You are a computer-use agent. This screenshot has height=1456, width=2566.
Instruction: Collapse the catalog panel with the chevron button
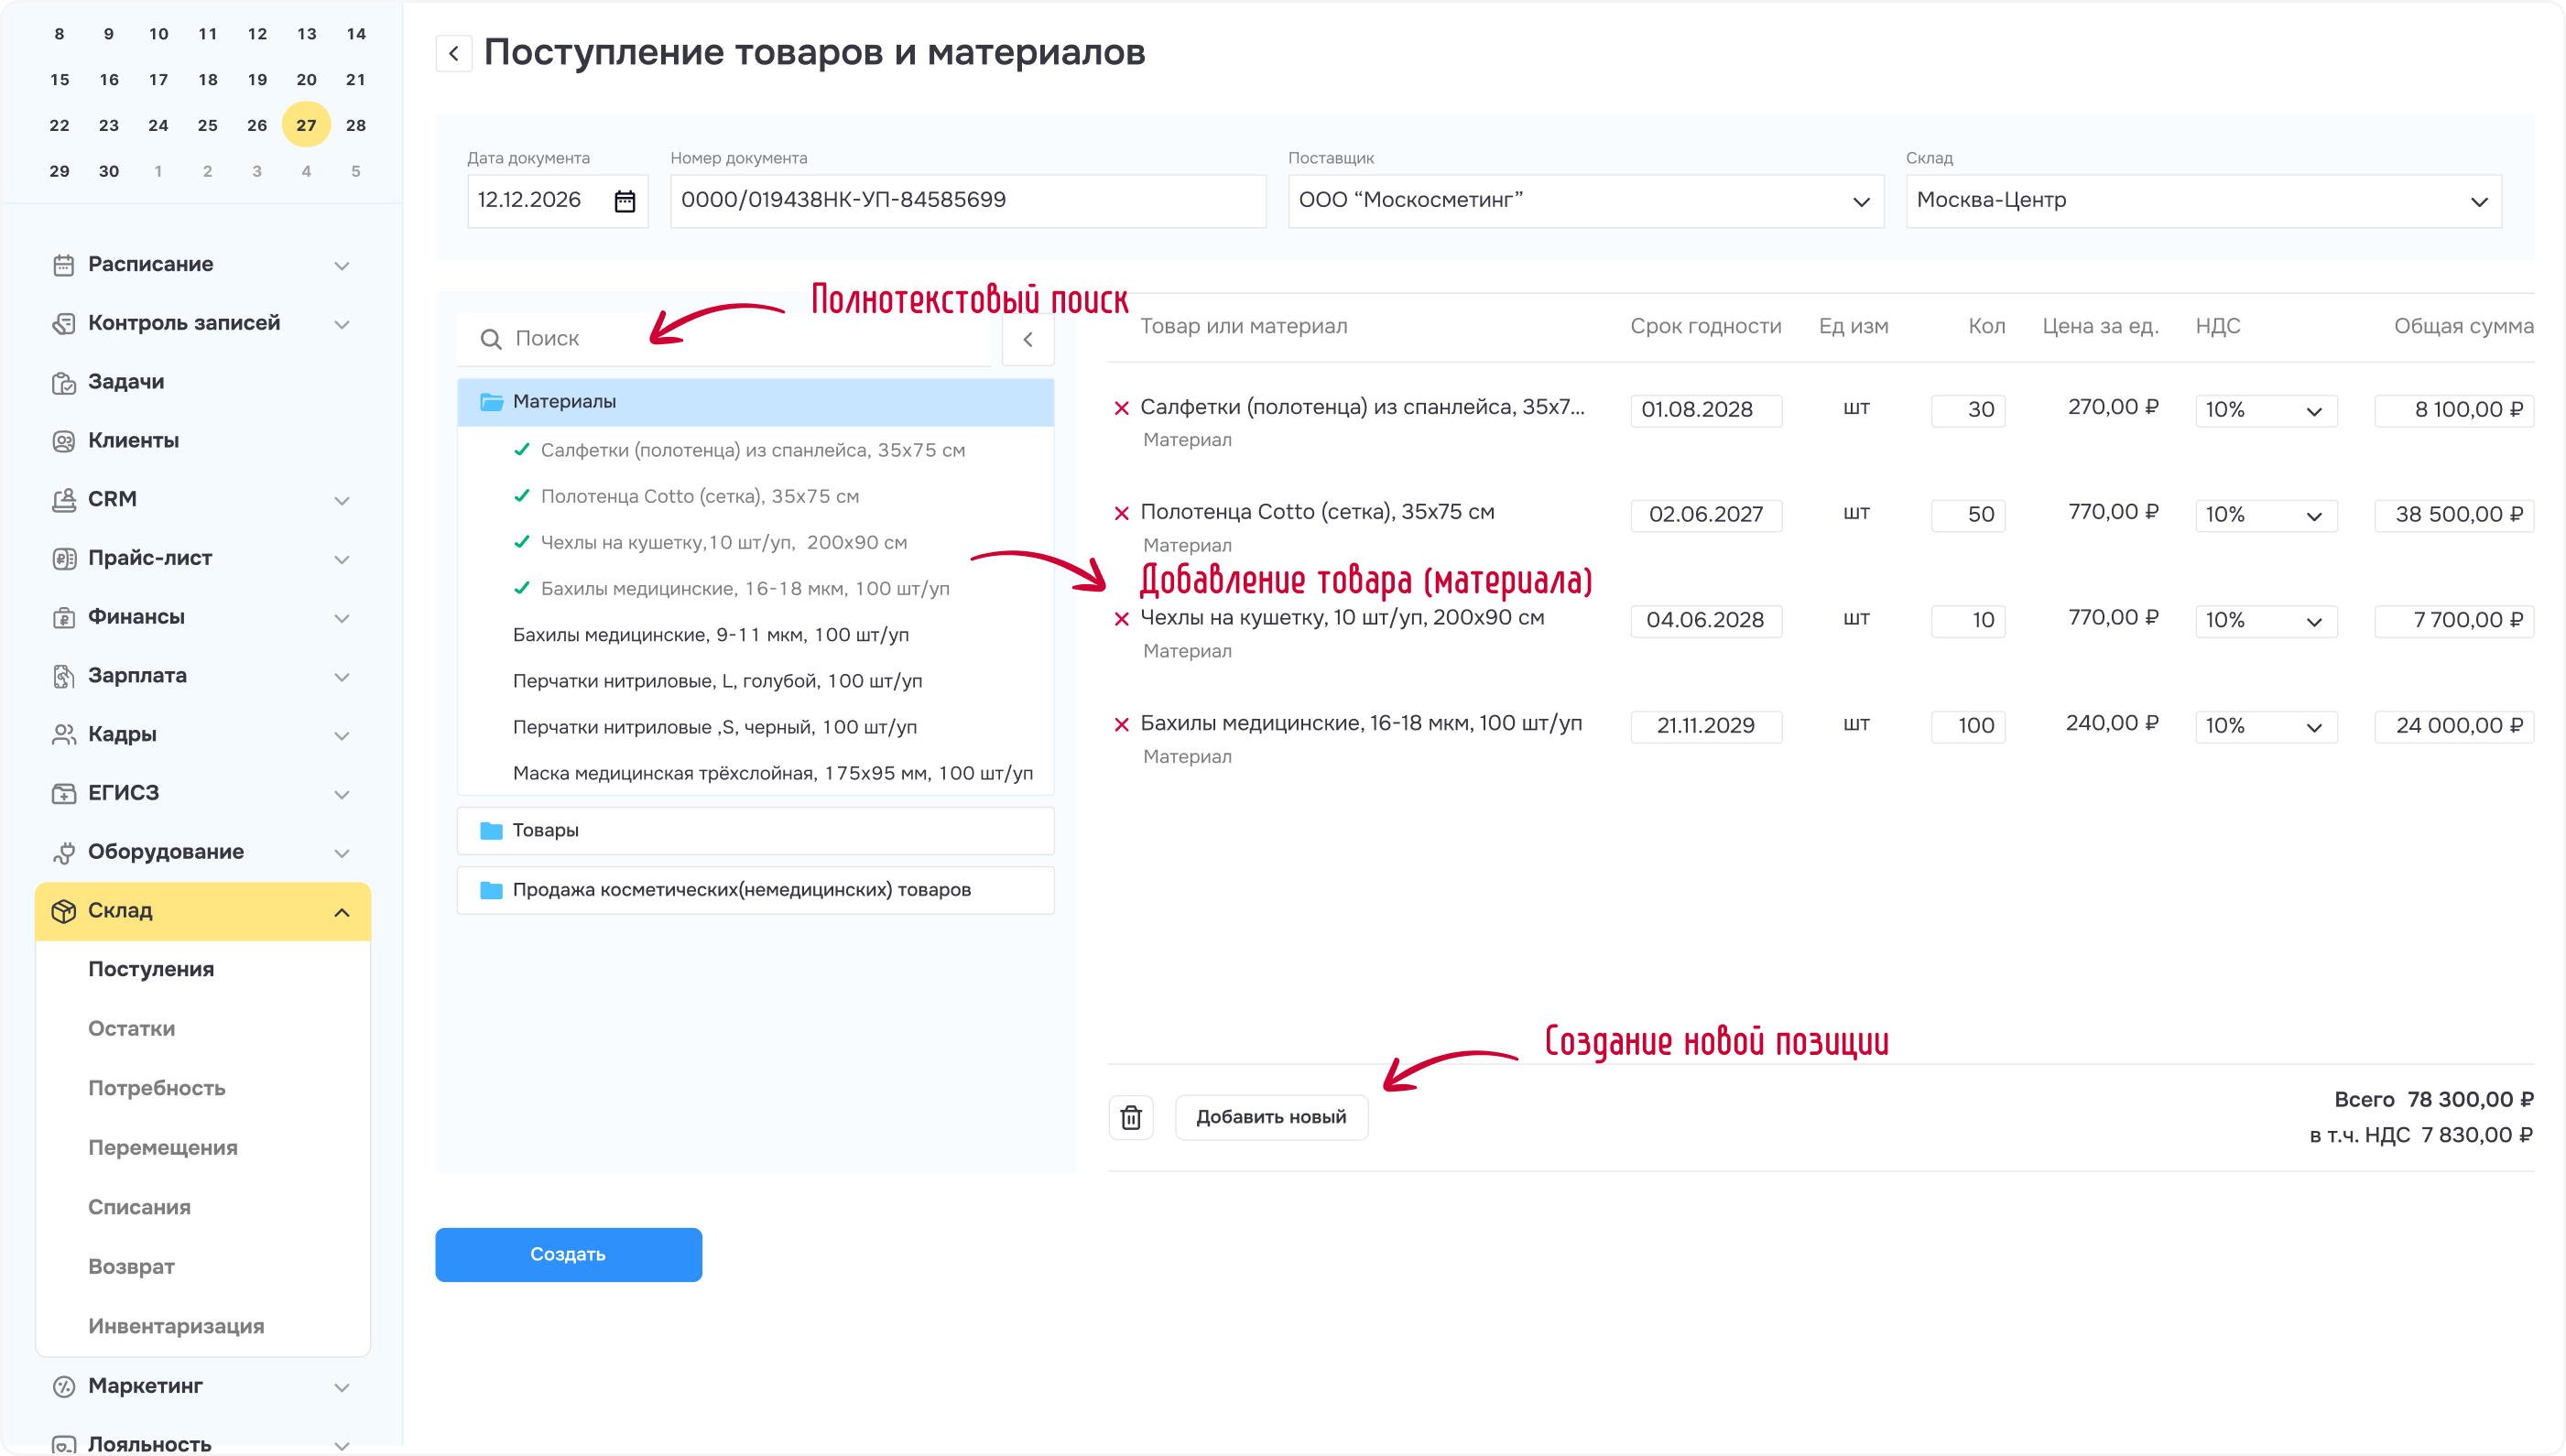tap(1028, 340)
